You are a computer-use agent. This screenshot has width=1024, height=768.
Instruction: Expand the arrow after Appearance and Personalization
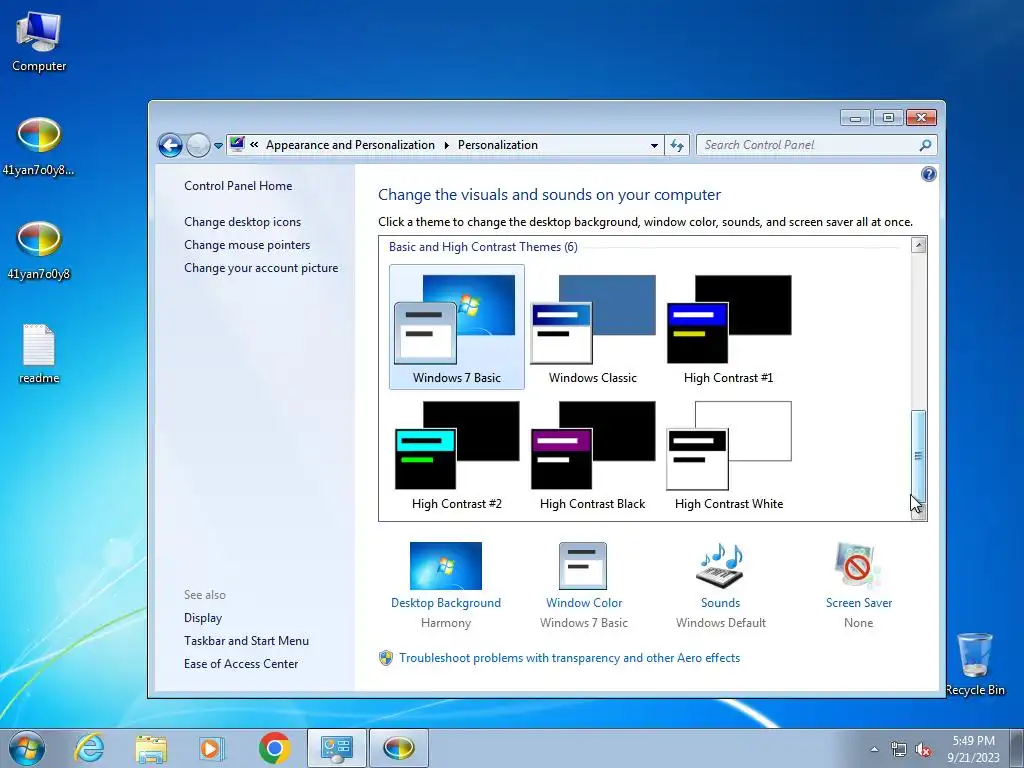tap(447, 145)
